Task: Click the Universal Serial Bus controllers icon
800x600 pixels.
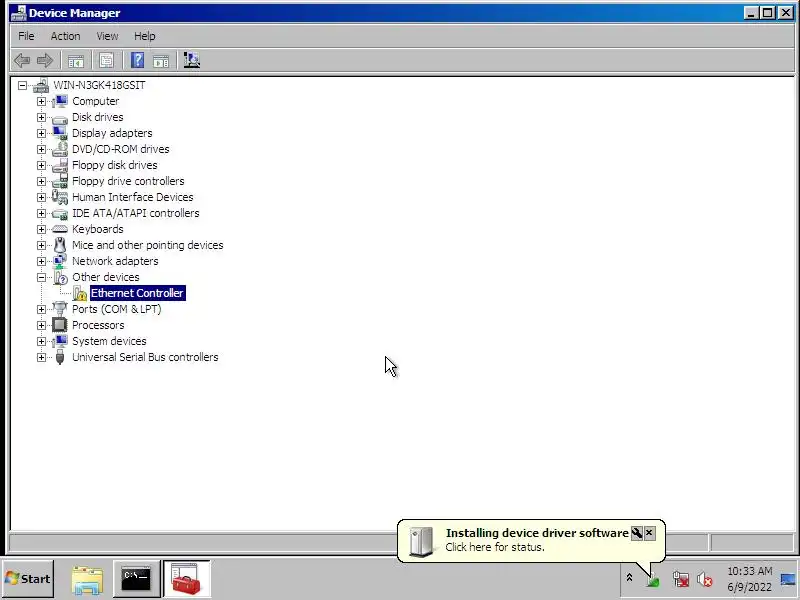Action: tap(60, 357)
